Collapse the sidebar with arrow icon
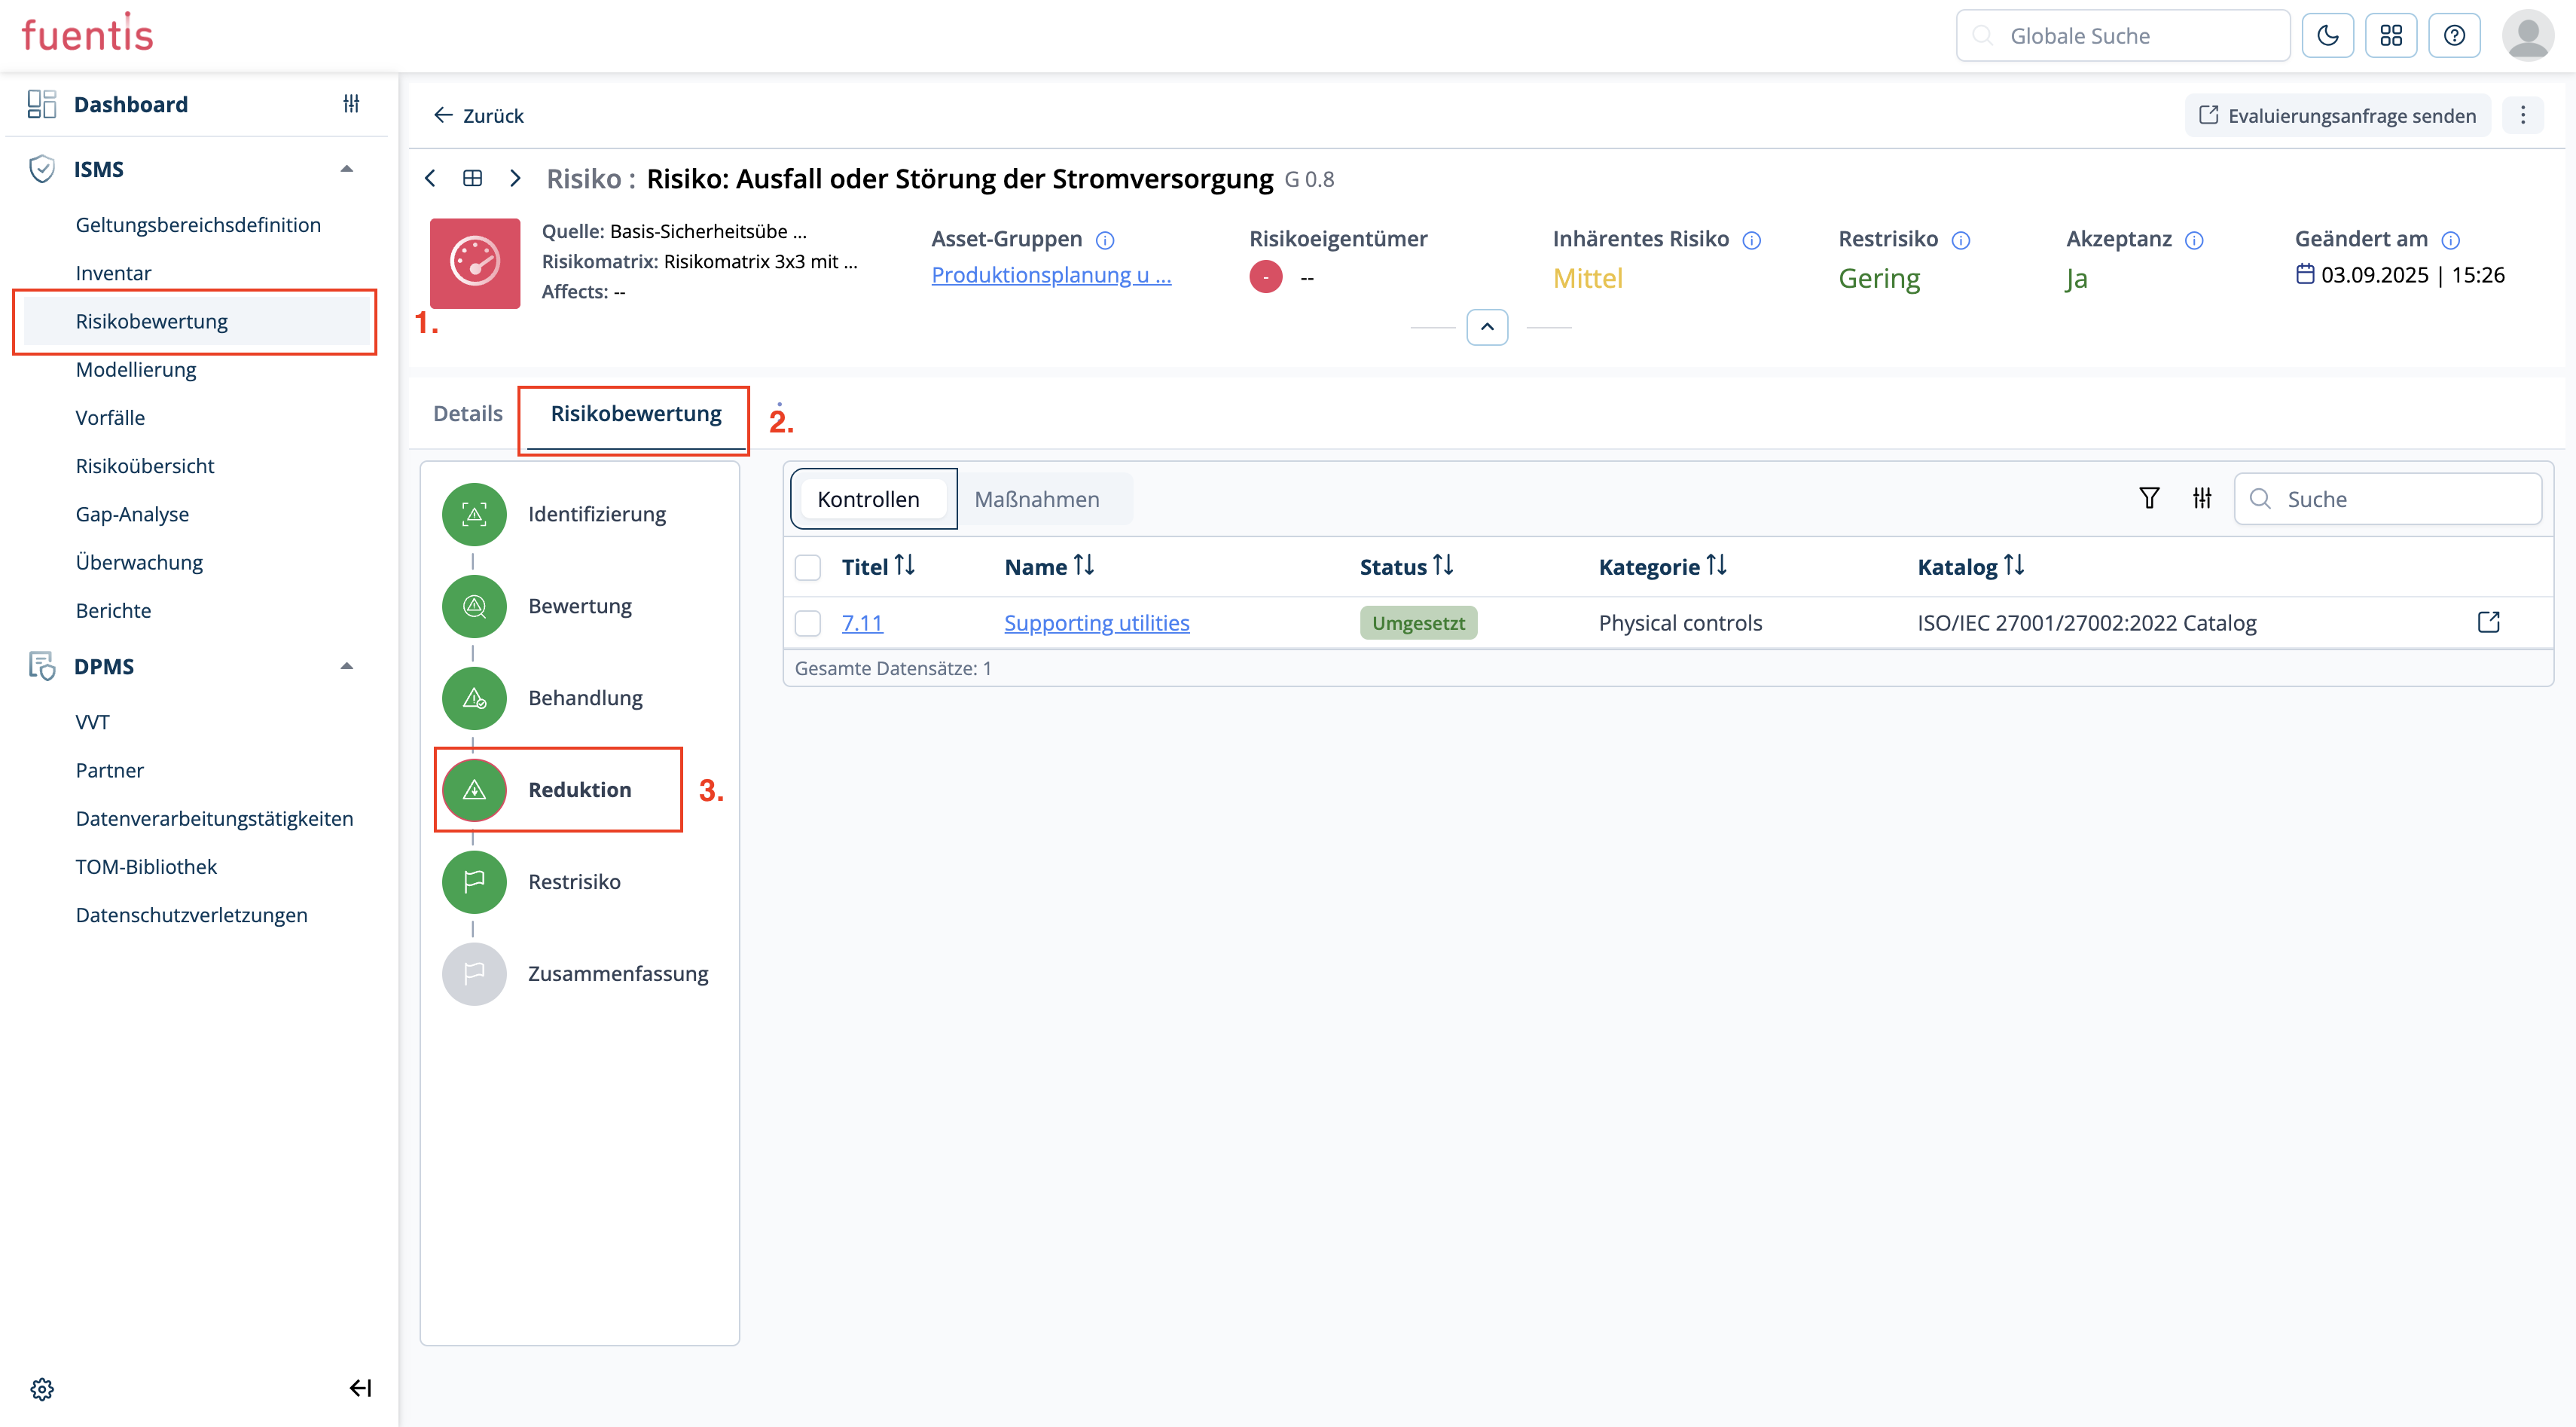The width and height of the screenshot is (2576, 1427). pyautogui.click(x=360, y=1388)
